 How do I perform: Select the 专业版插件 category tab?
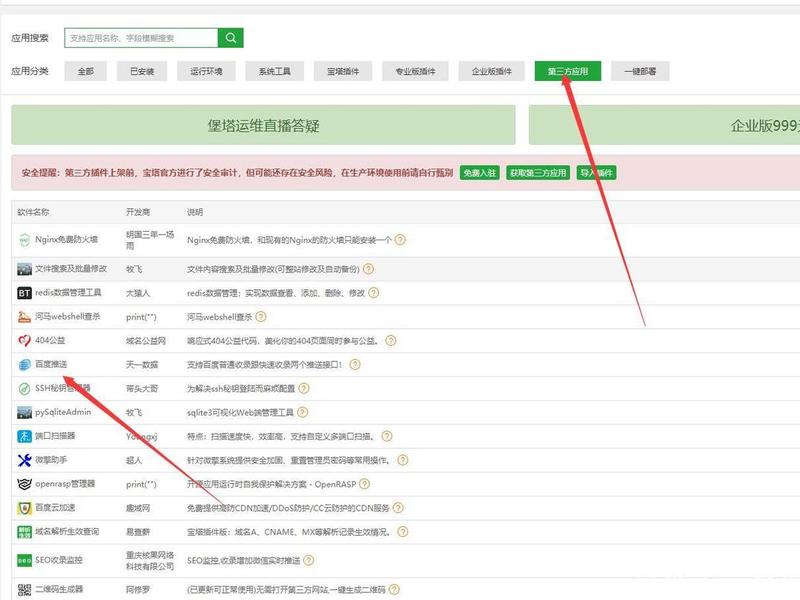[x=415, y=71]
